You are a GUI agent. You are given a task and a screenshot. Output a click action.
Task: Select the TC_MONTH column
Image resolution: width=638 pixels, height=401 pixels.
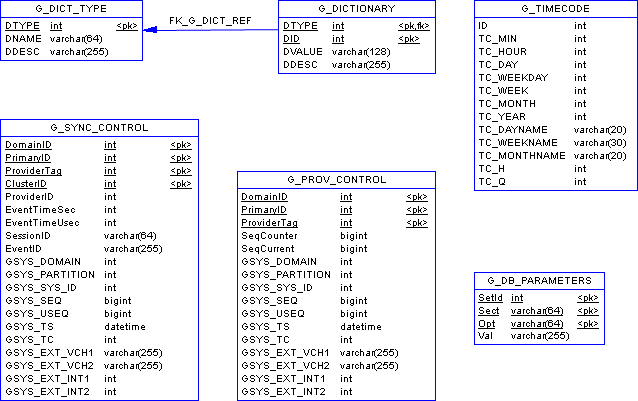pyautogui.click(x=507, y=104)
